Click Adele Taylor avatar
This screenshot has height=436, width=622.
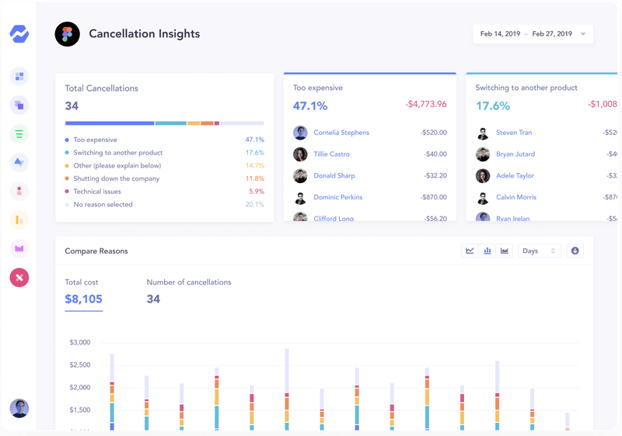tap(483, 176)
